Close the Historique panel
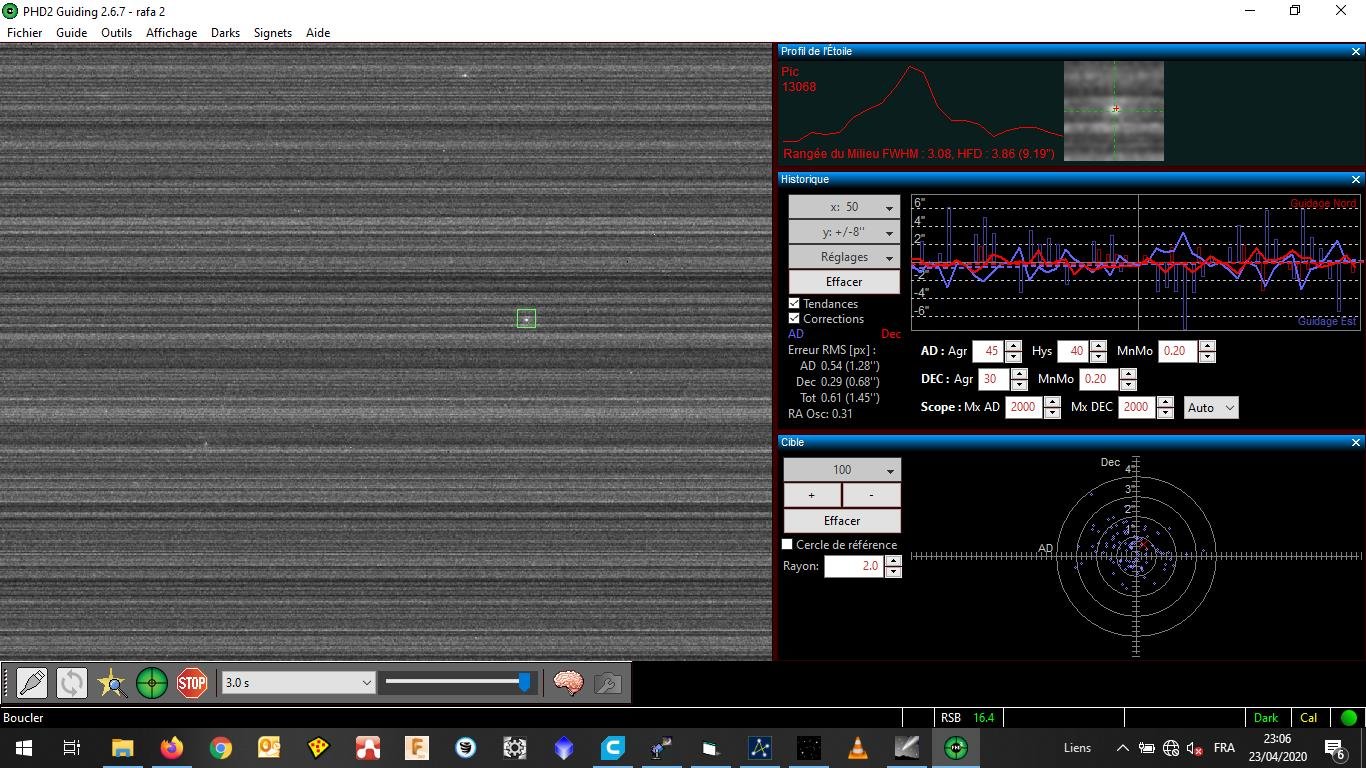The image size is (1366, 768). click(x=1356, y=179)
